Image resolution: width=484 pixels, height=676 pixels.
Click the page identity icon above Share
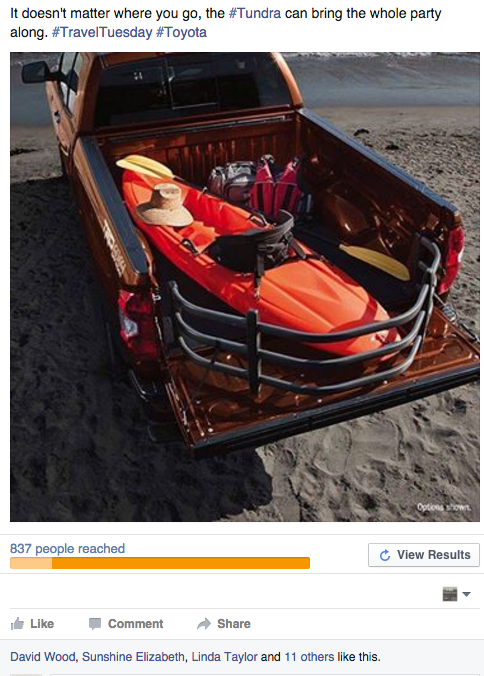pos(450,594)
